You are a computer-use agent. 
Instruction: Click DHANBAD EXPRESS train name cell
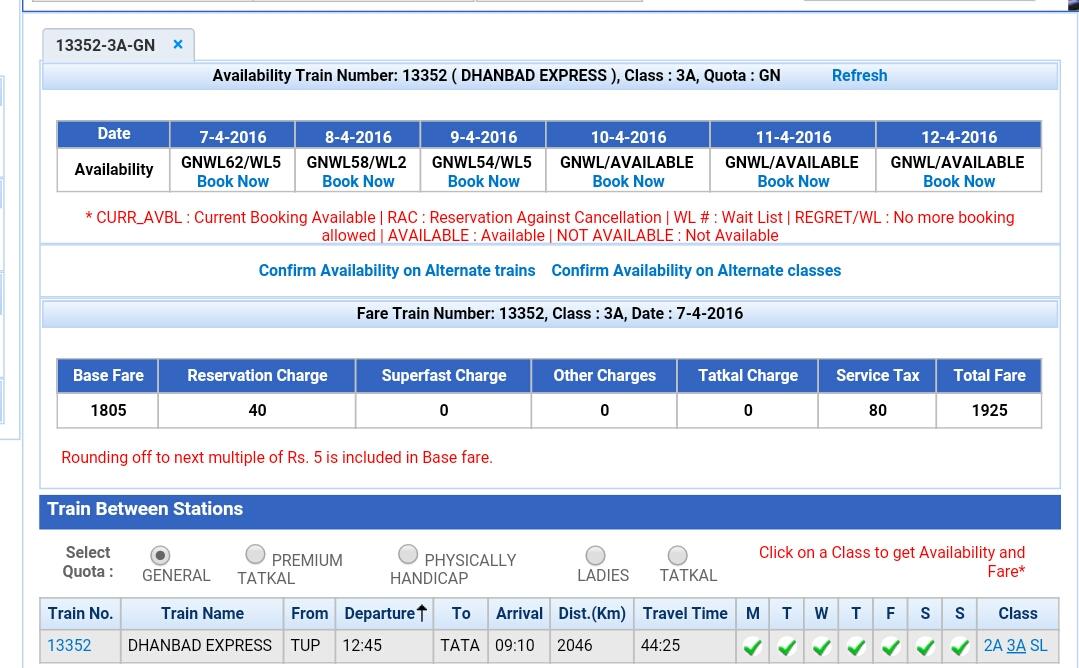pos(200,646)
